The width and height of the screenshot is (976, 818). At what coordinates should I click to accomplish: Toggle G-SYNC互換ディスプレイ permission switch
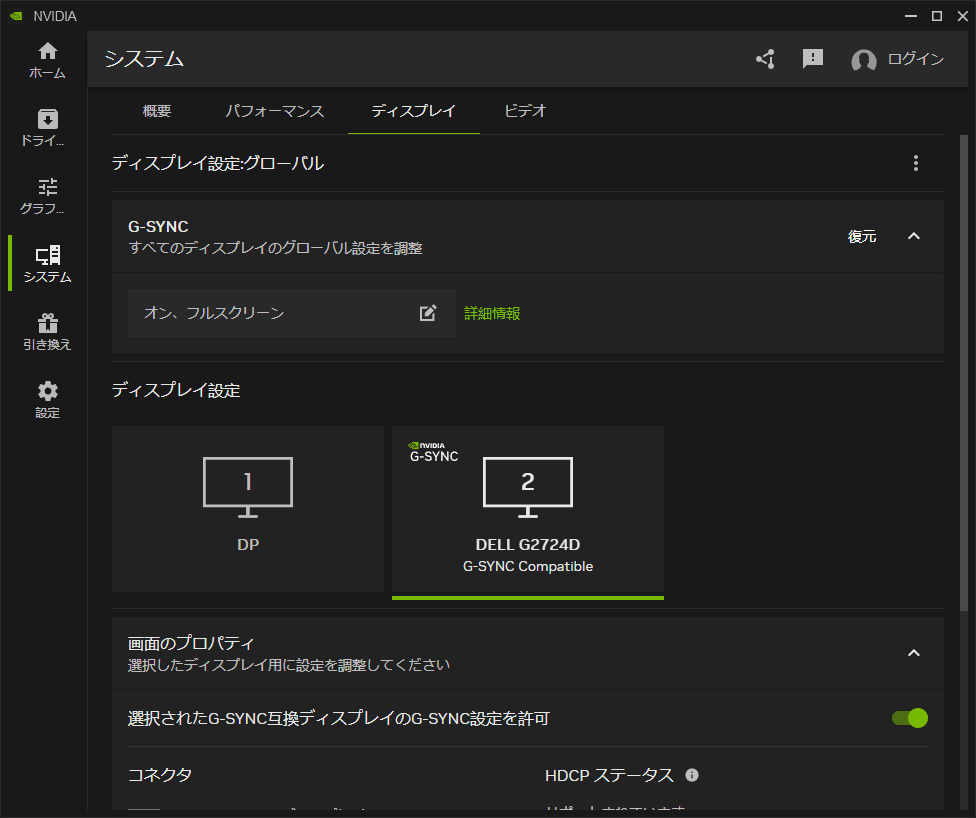pos(909,718)
